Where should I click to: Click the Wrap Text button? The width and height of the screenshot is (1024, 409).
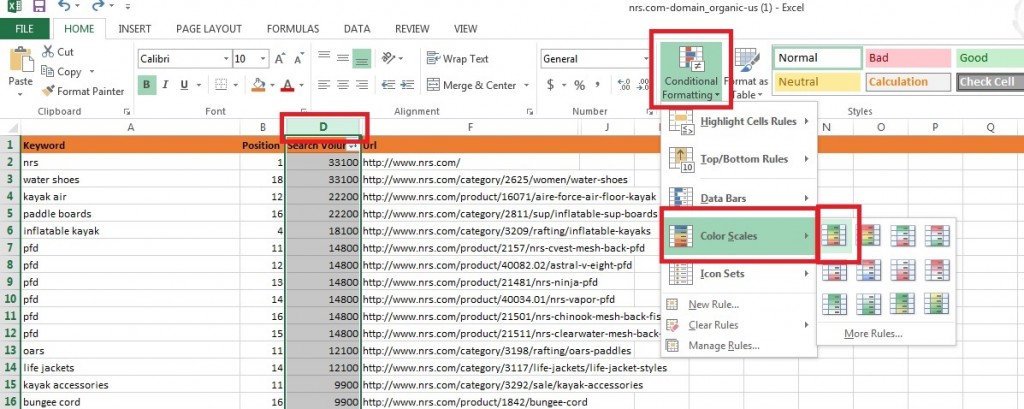coord(457,59)
